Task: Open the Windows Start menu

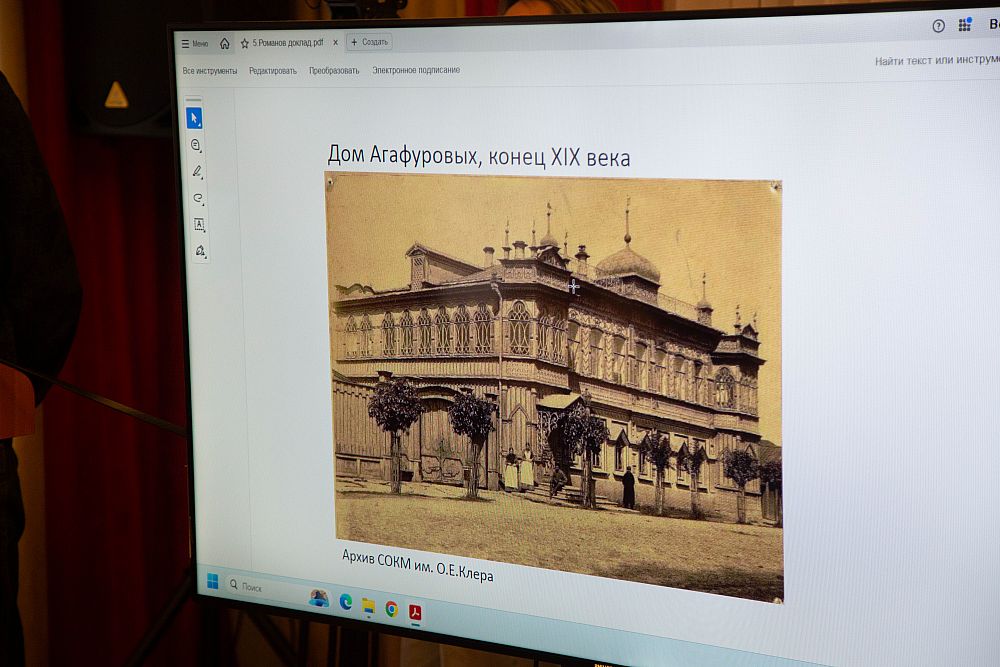Action: [212, 581]
